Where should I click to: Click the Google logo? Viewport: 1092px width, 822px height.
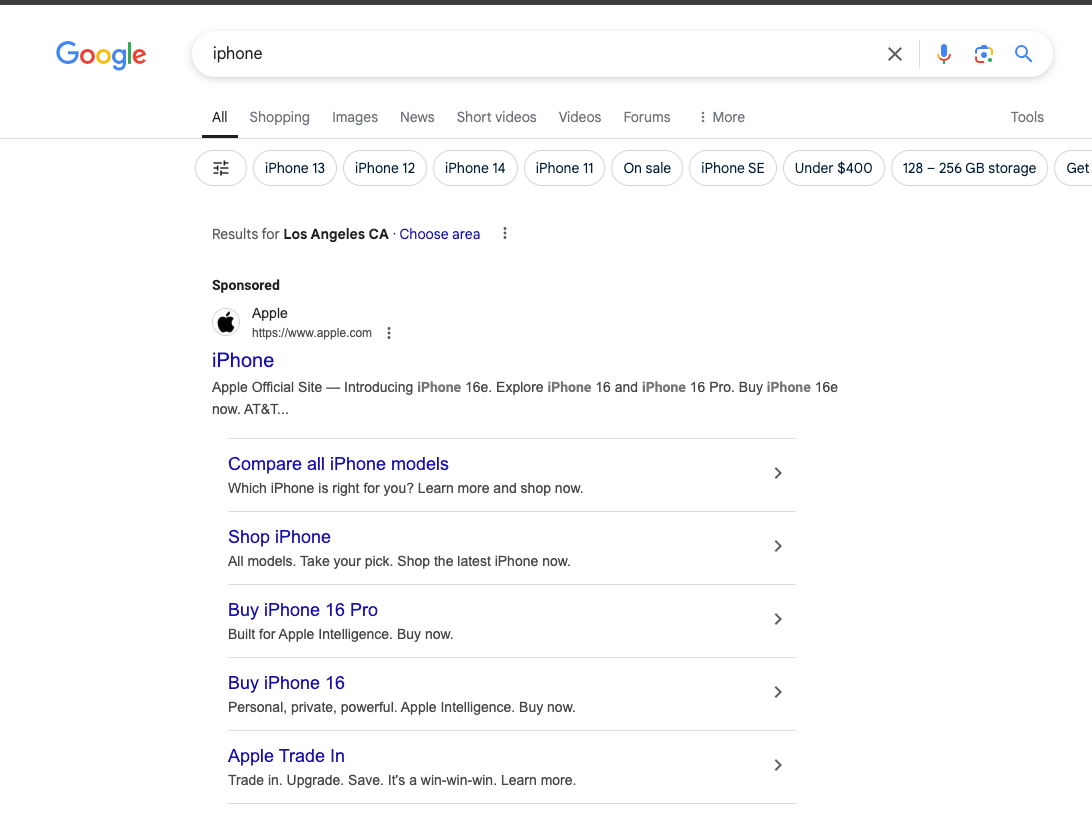101,55
